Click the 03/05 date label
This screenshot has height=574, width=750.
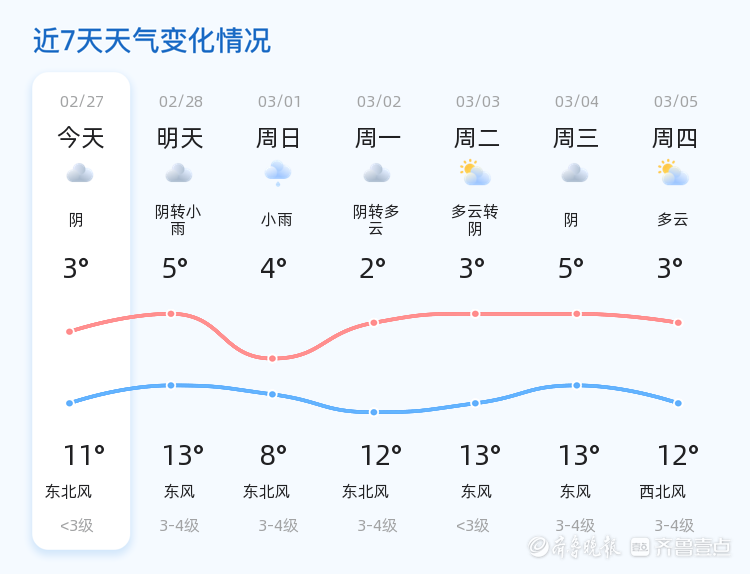click(x=676, y=102)
